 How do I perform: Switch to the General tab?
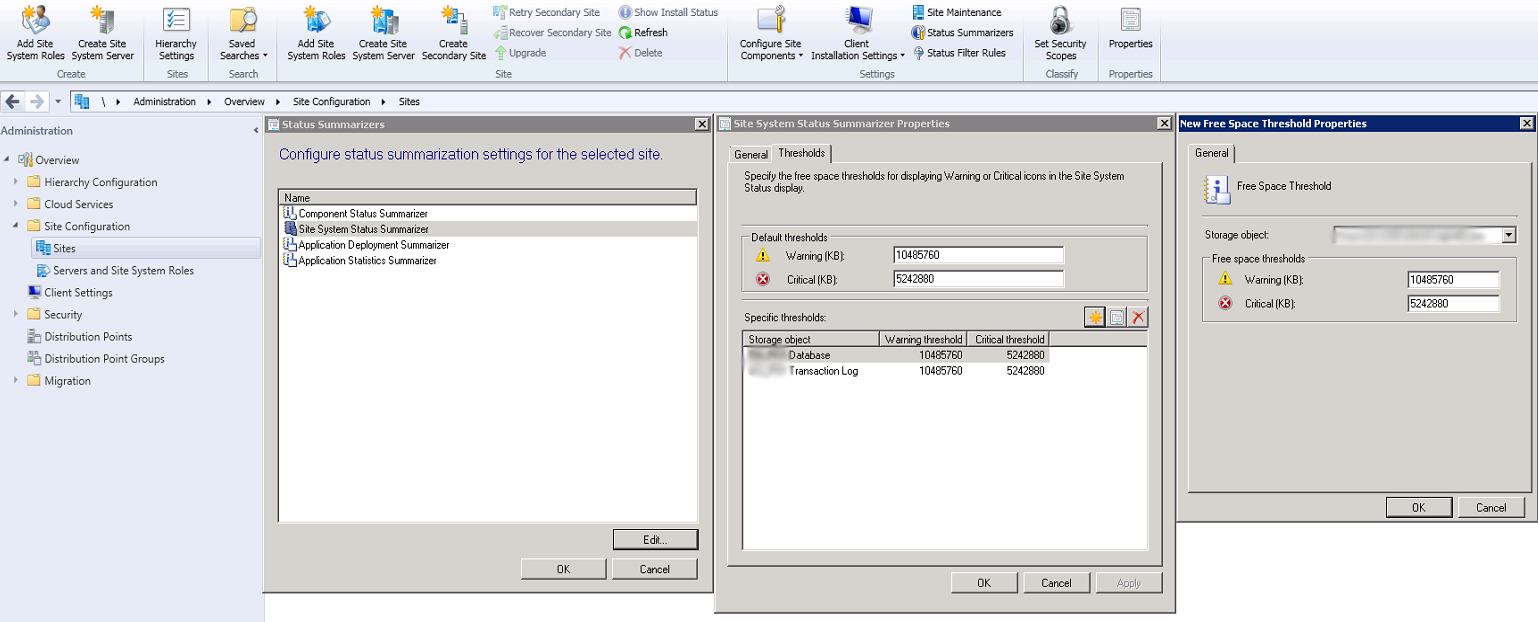(x=750, y=153)
